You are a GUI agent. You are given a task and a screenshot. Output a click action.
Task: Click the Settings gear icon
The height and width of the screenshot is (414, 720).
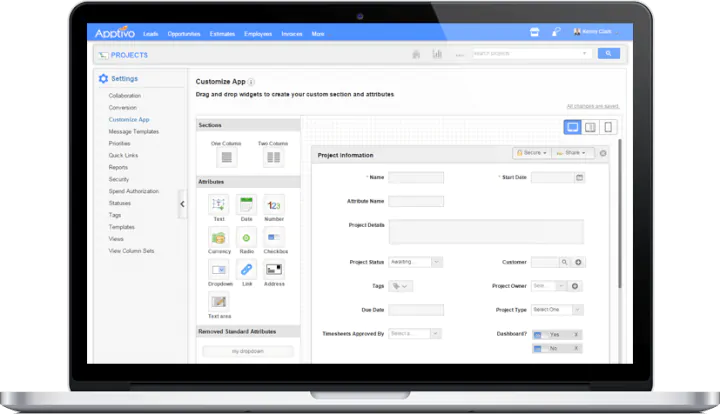(103, 78)
